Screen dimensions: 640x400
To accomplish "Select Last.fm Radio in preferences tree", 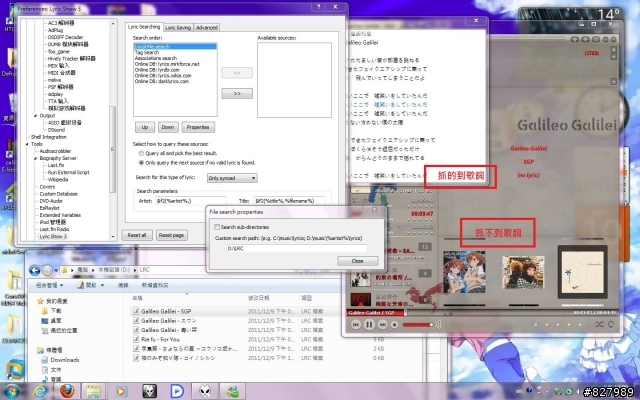I will pos(54,229).
